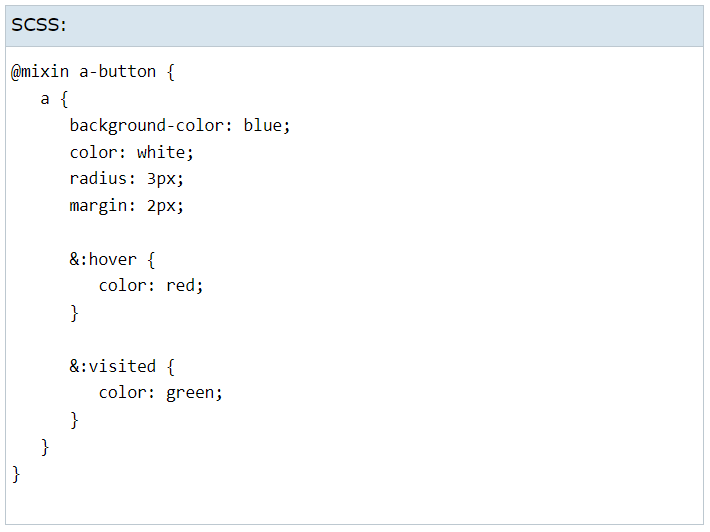710x532 pixels.
Task: Click the closing brace of the visited block
Action: pyautogui.click(x=74, y=419)
